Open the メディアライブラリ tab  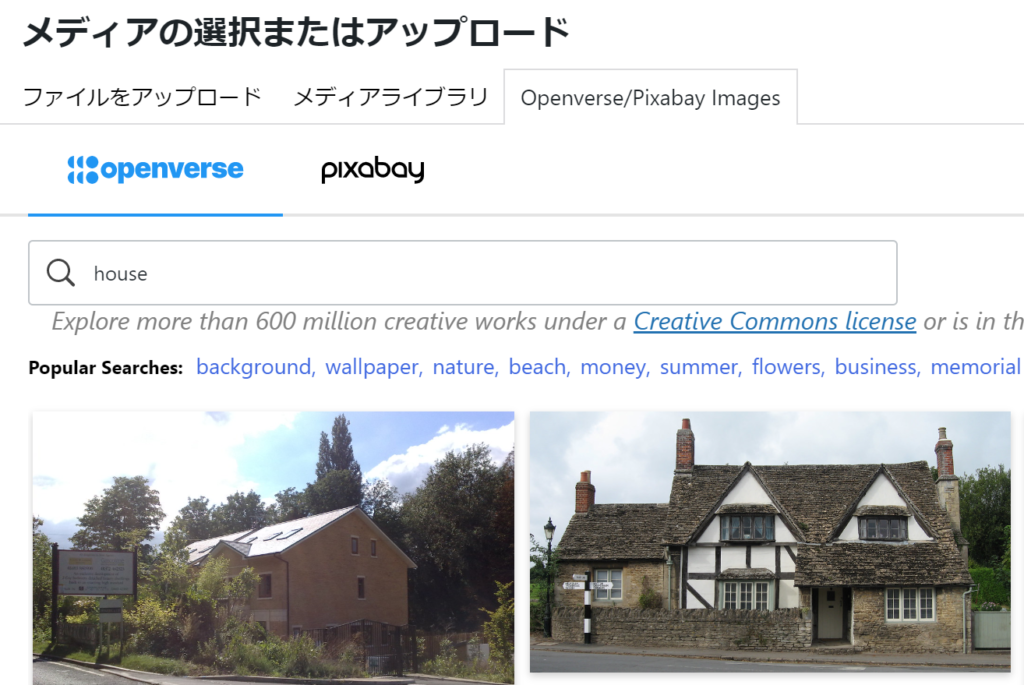[391, 97]
